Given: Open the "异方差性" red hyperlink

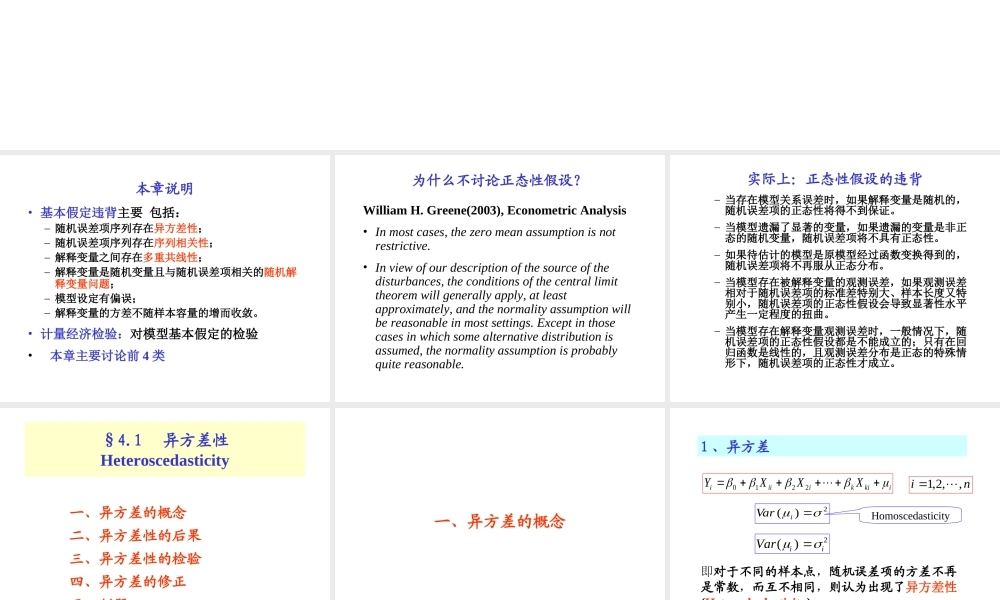Looking at the screenshot, I should (x=176, y=228).
